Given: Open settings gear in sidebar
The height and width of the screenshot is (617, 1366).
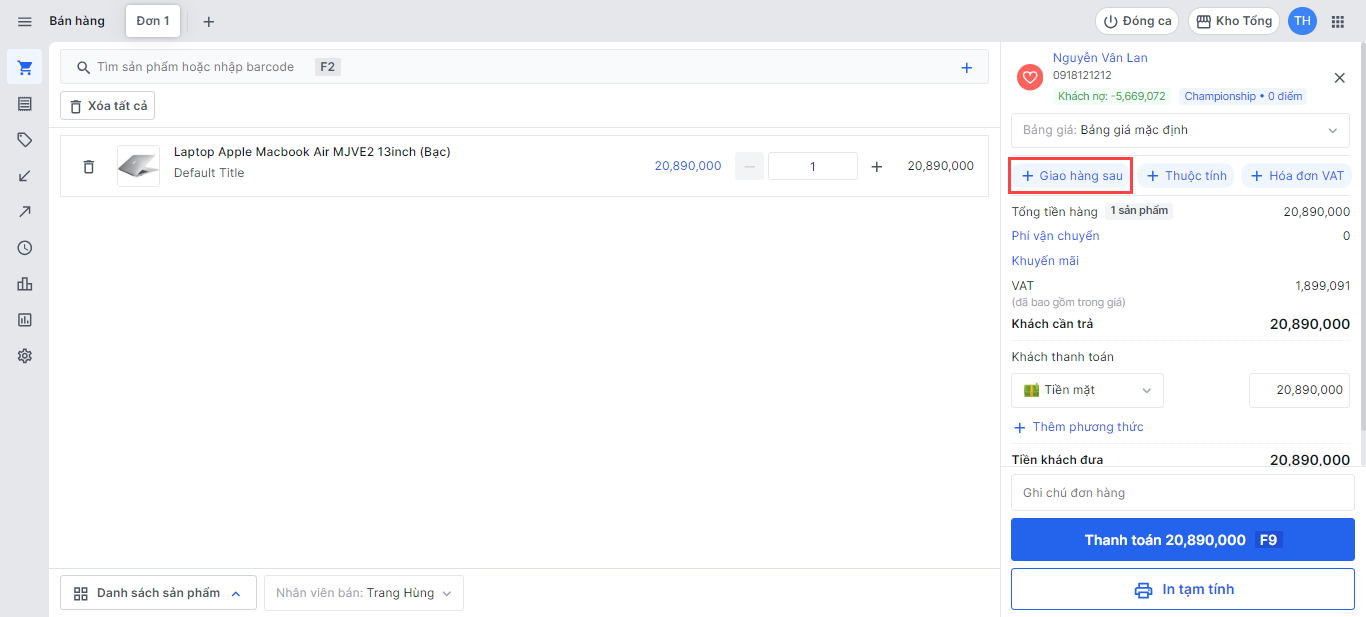Looking at the screenshot, I should (x=25, y=356).
